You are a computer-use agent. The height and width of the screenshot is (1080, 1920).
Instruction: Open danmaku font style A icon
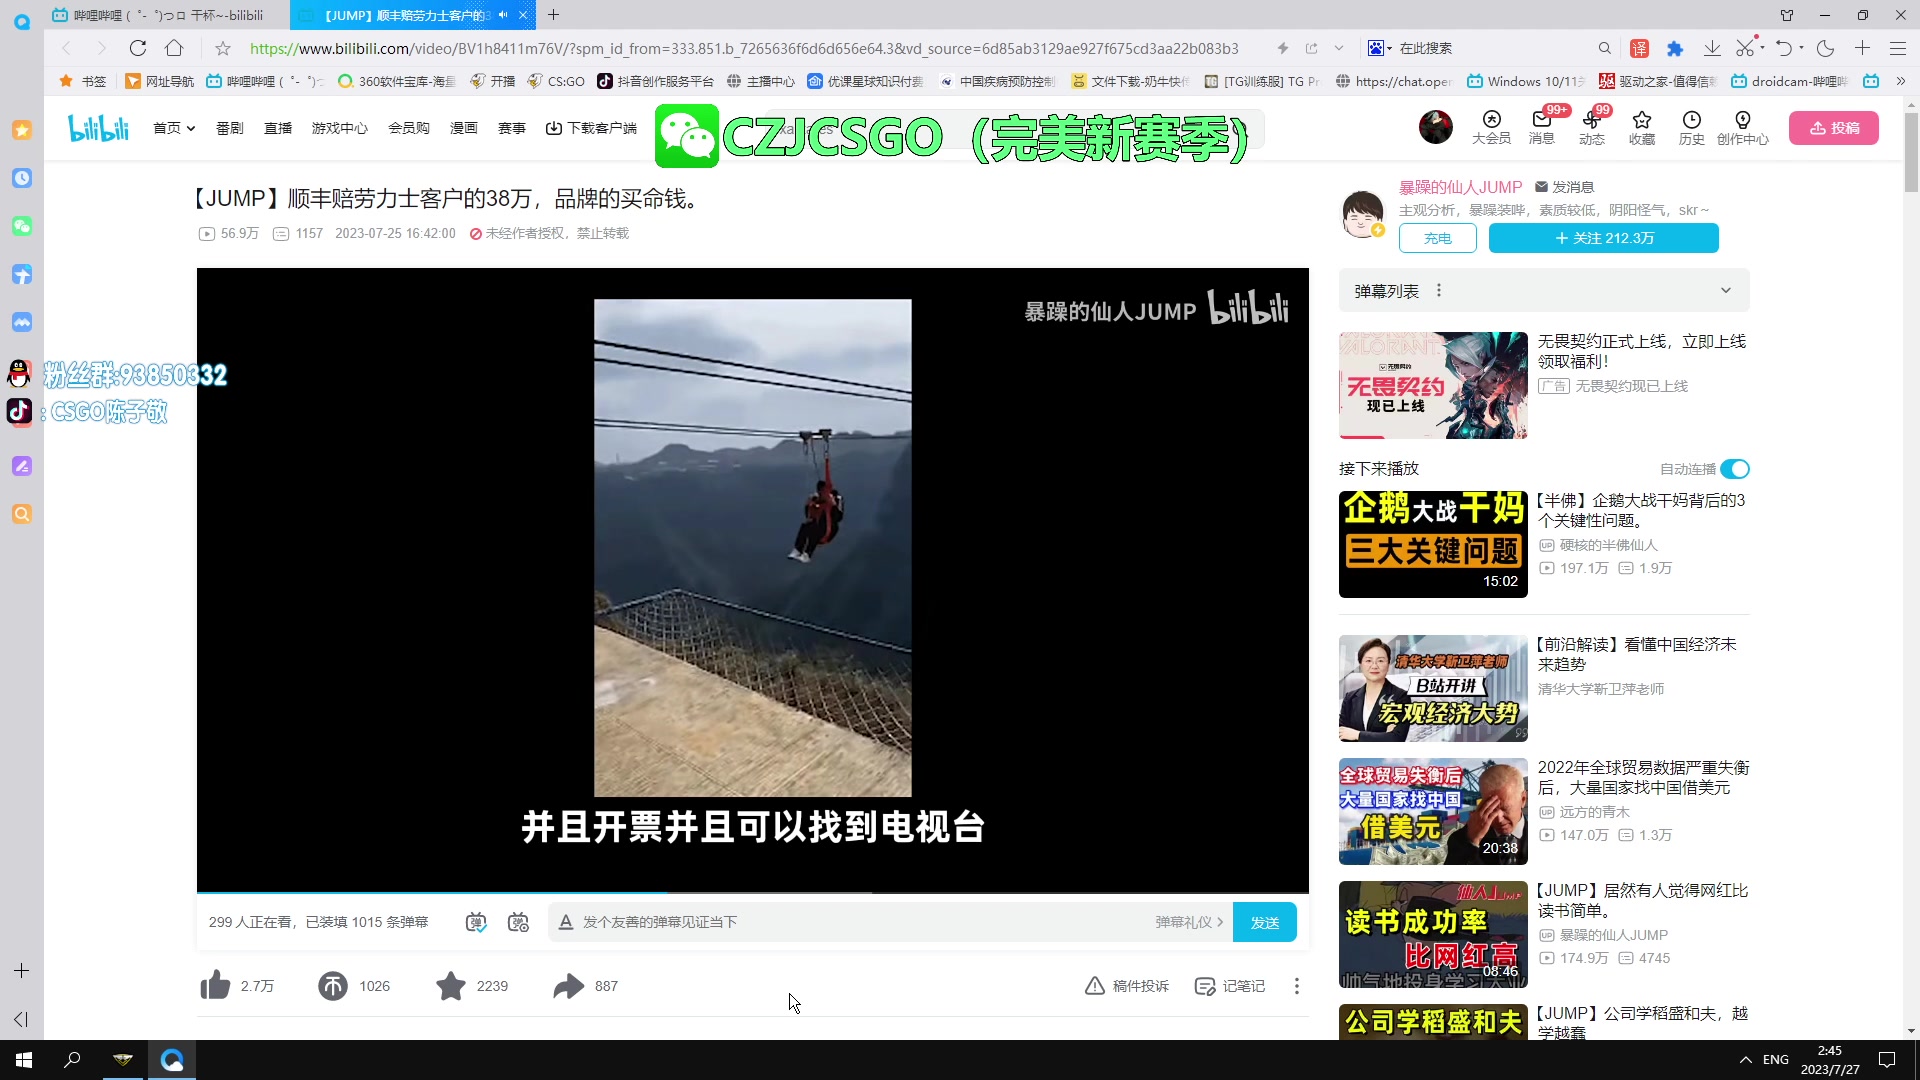tap(566, 922)
